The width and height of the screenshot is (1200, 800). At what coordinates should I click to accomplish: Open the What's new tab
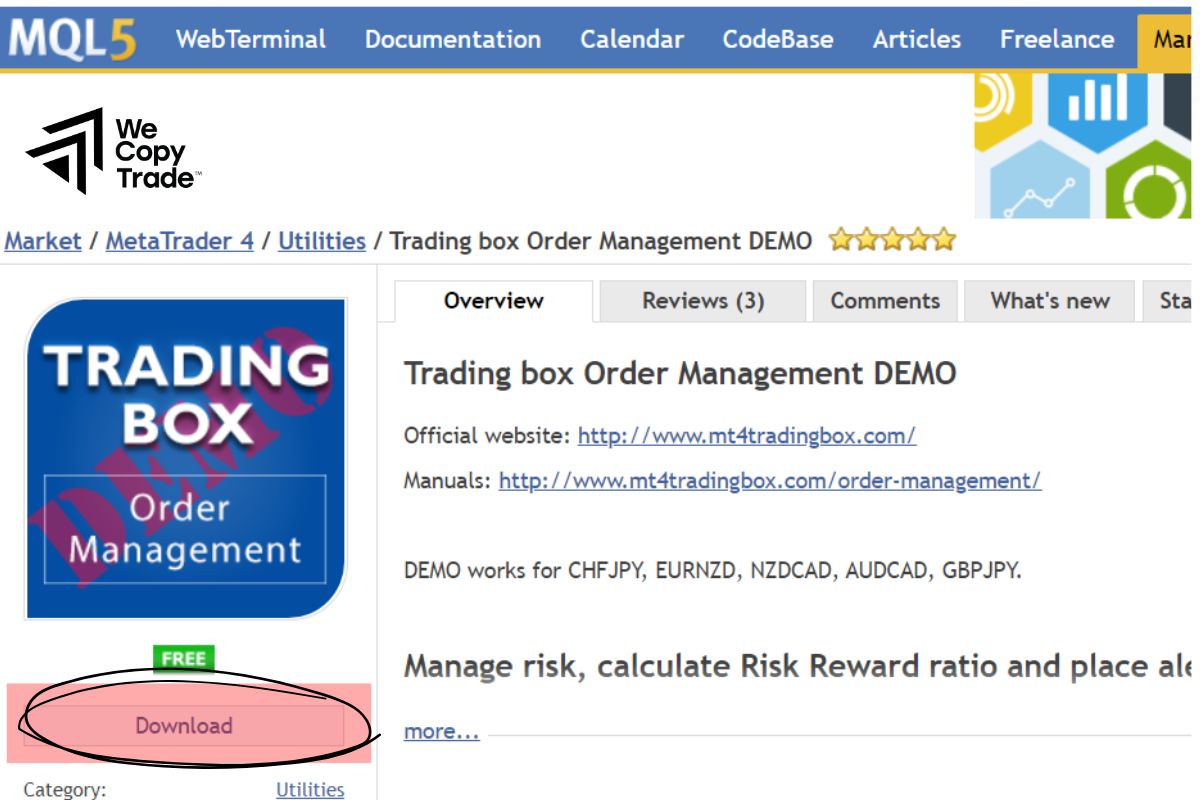tap(1048, 300)
